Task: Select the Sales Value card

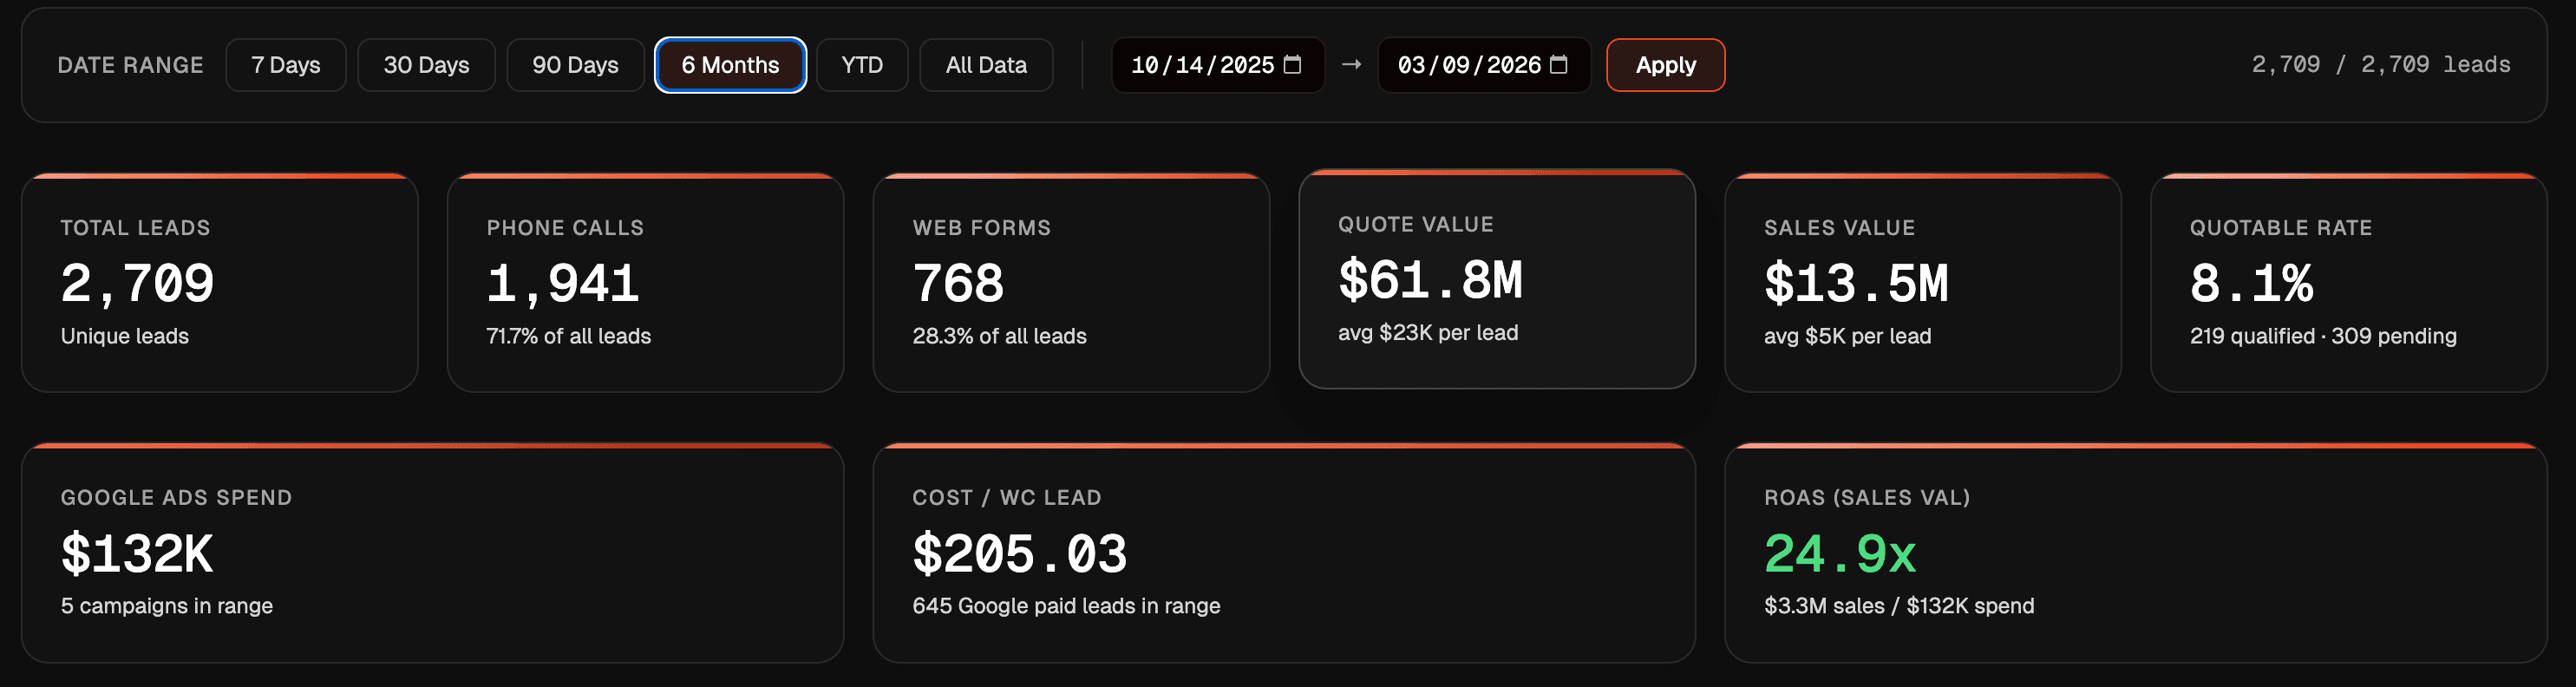Action: pos(1922,283)
